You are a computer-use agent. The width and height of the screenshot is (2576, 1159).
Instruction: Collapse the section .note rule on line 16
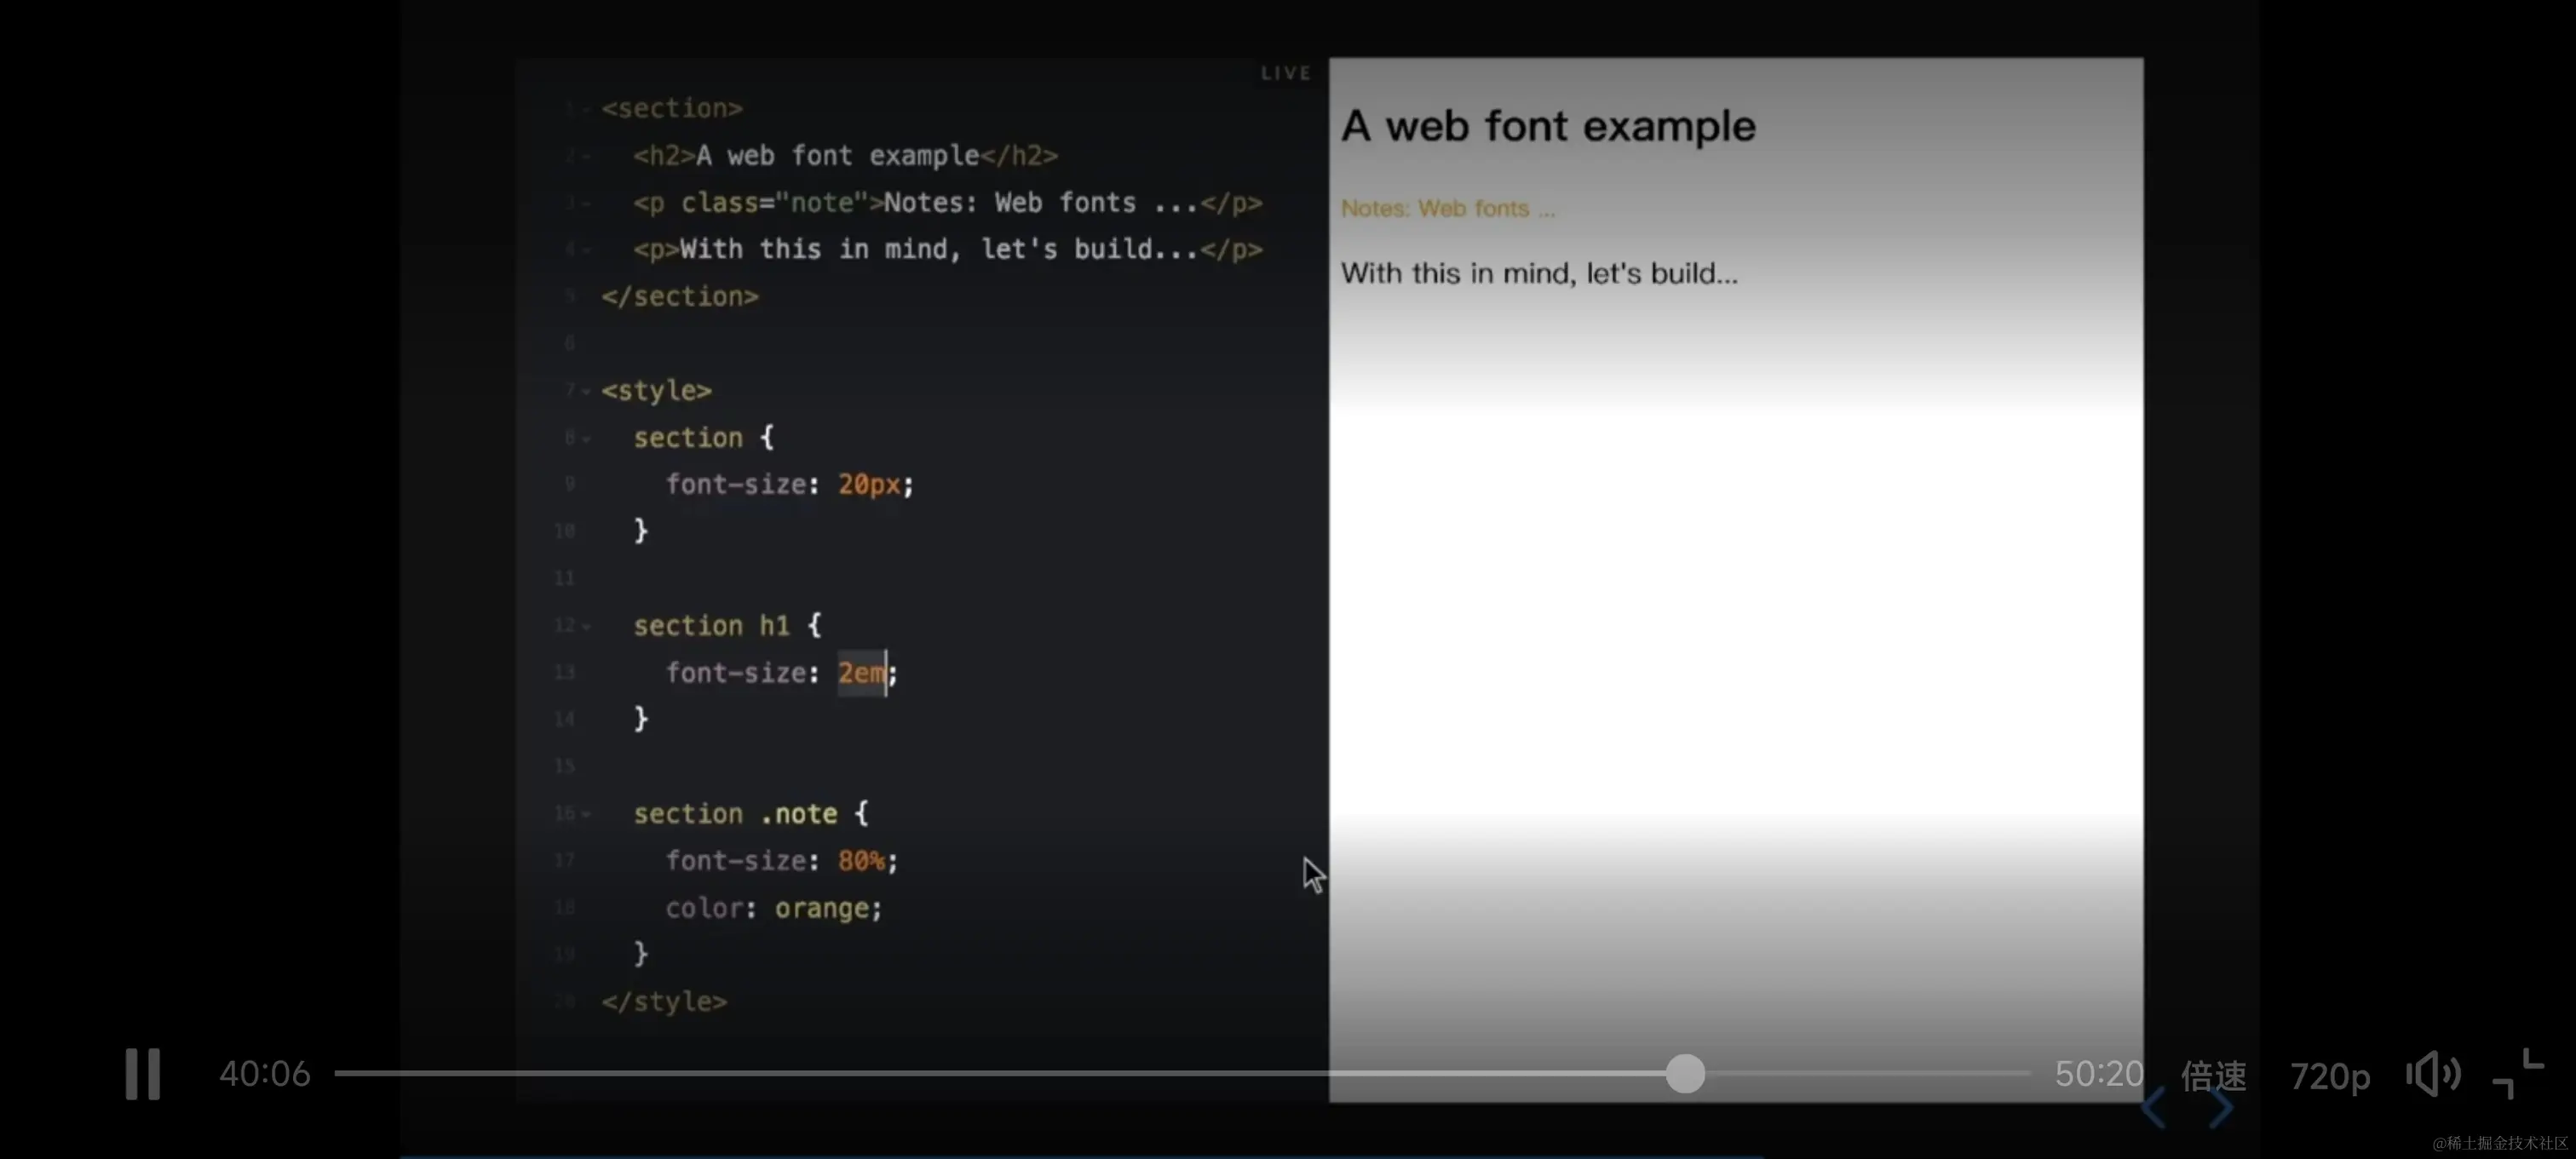(x=586, y=814)
